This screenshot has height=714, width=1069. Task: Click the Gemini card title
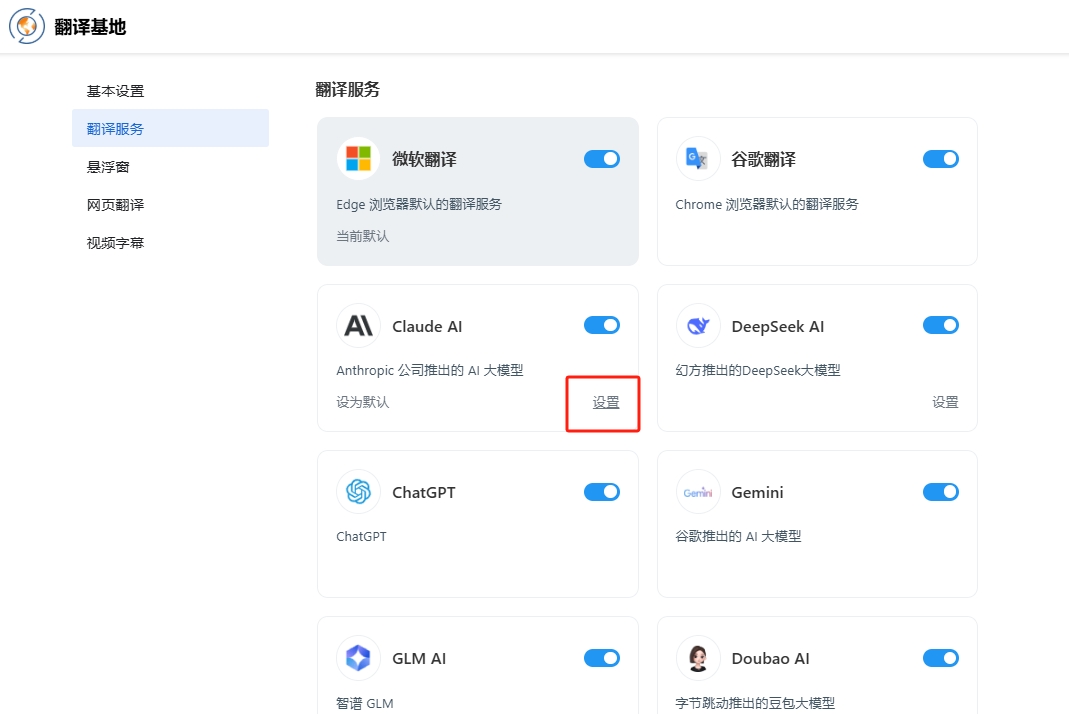point(757,492)
